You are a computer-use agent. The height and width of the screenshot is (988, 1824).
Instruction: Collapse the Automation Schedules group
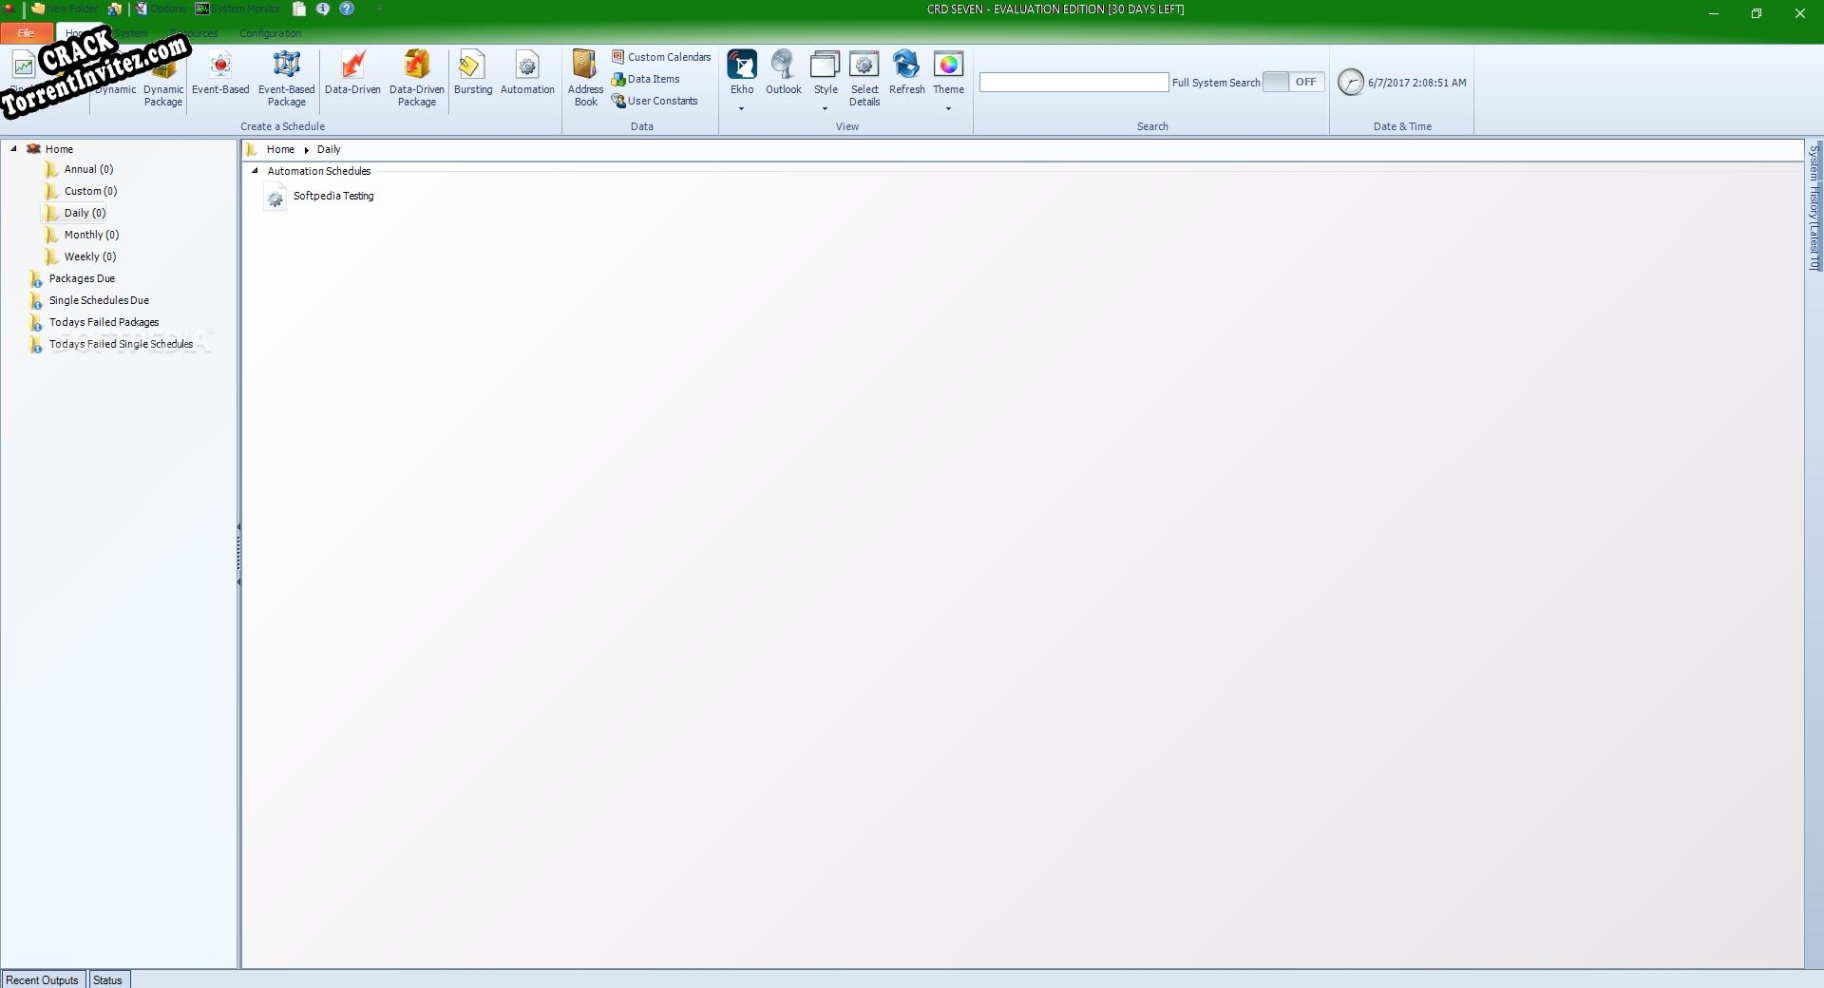click(257, 171)
